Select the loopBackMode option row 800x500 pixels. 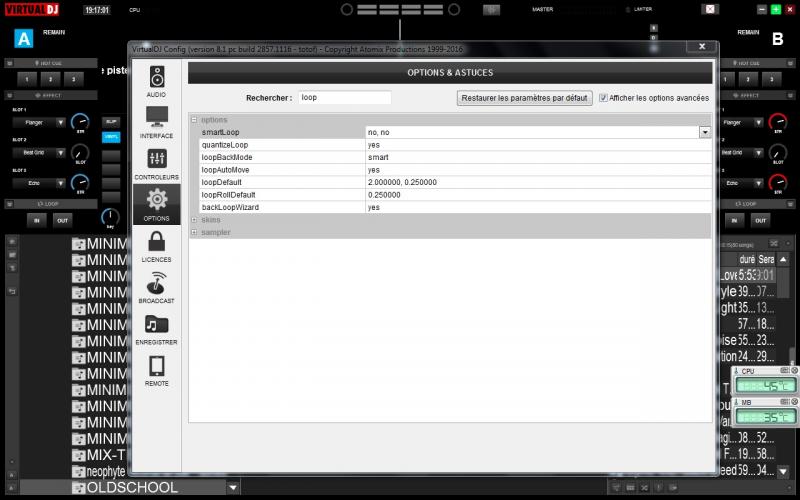pos(455,157)
